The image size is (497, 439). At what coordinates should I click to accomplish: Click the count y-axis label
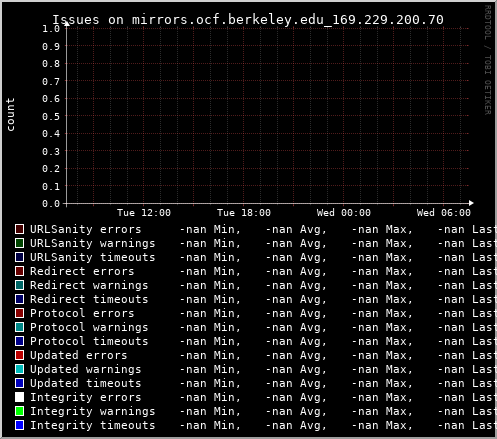(10, 114)
